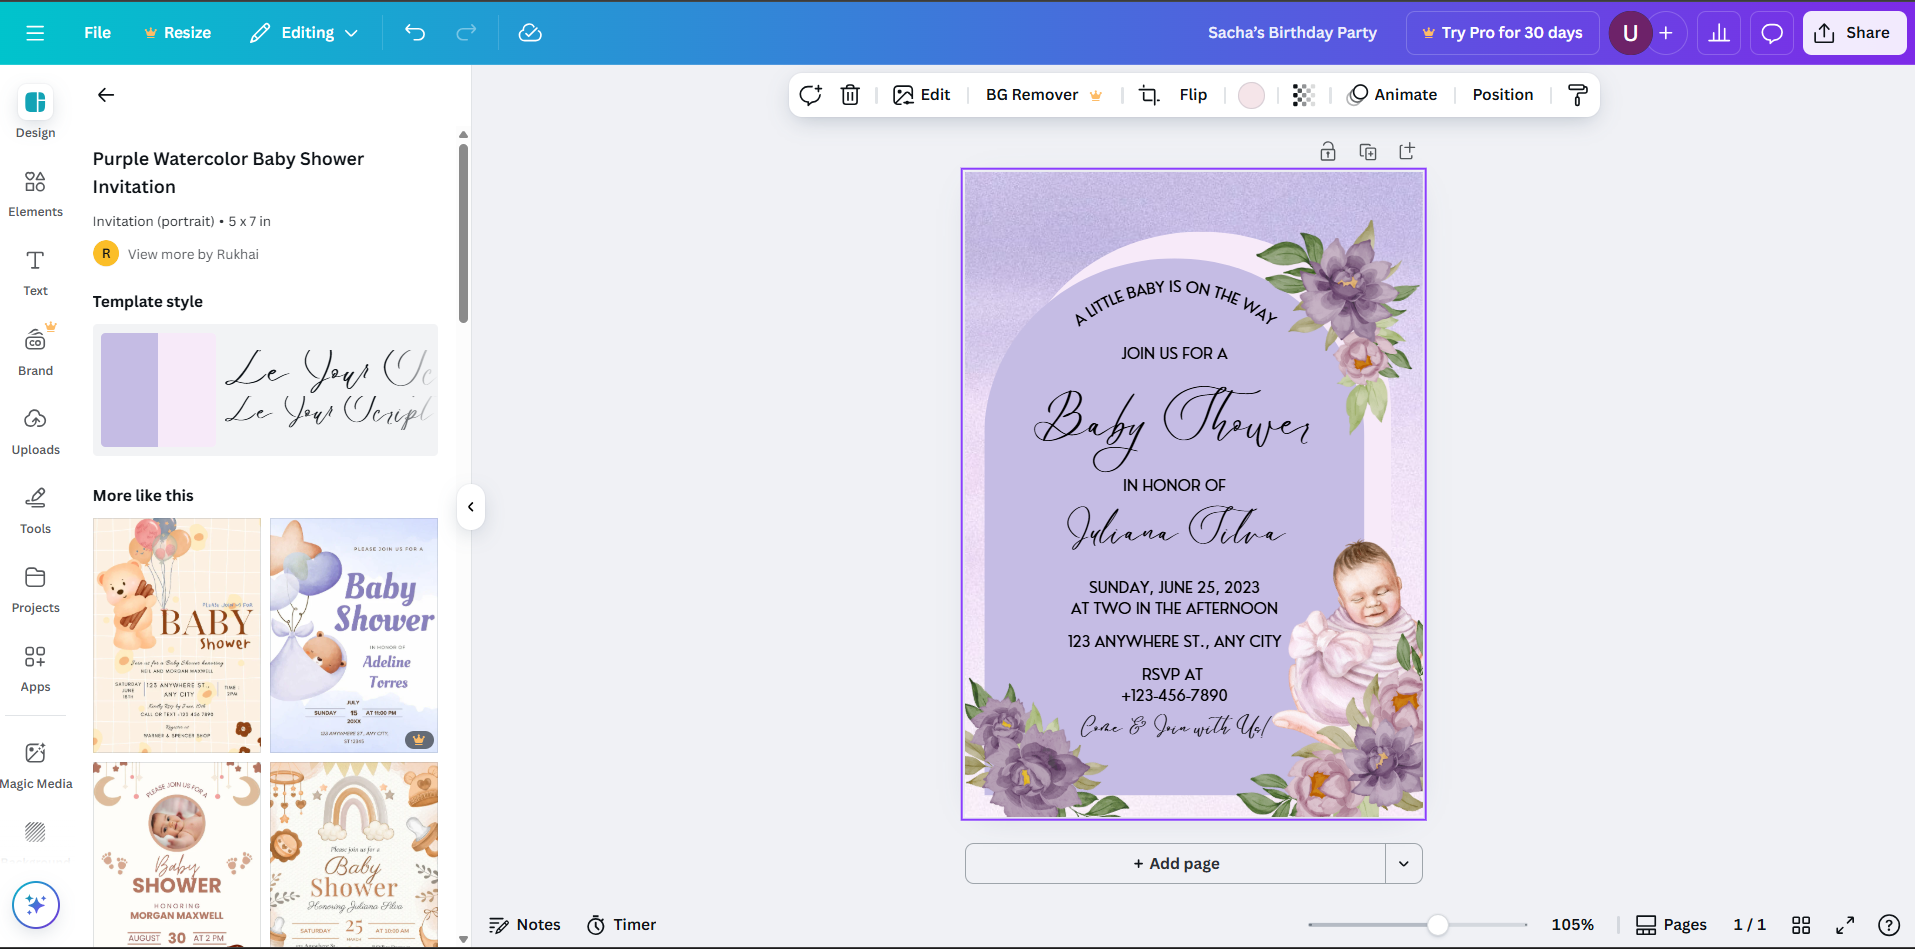Open the Uploads panel

pyautogui.click(x=36, y=428)
